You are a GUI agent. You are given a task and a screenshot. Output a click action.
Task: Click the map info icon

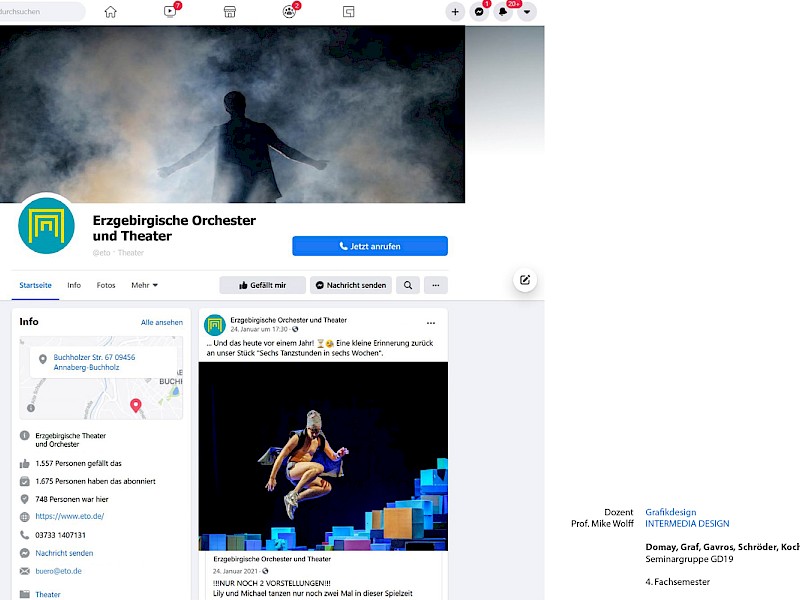[x=31, y=408]
